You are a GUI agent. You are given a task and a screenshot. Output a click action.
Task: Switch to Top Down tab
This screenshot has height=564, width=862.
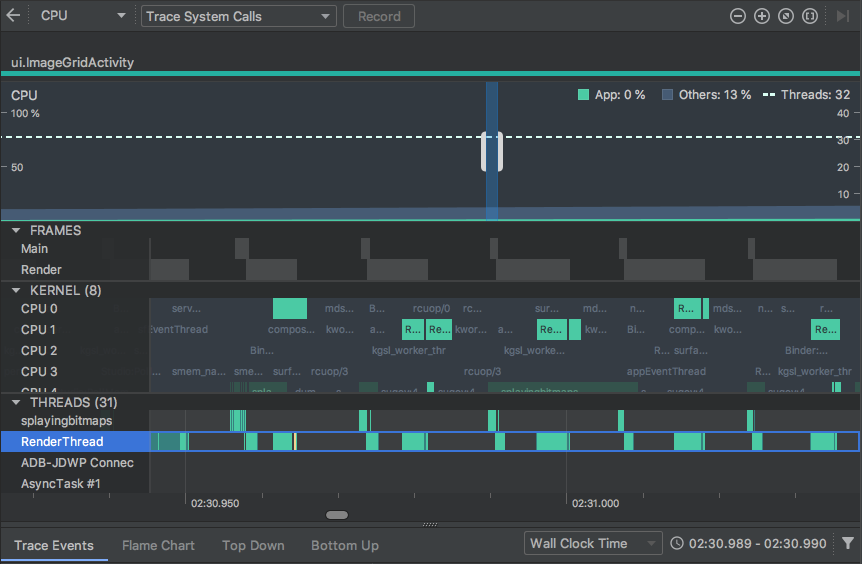coord(253,545)
